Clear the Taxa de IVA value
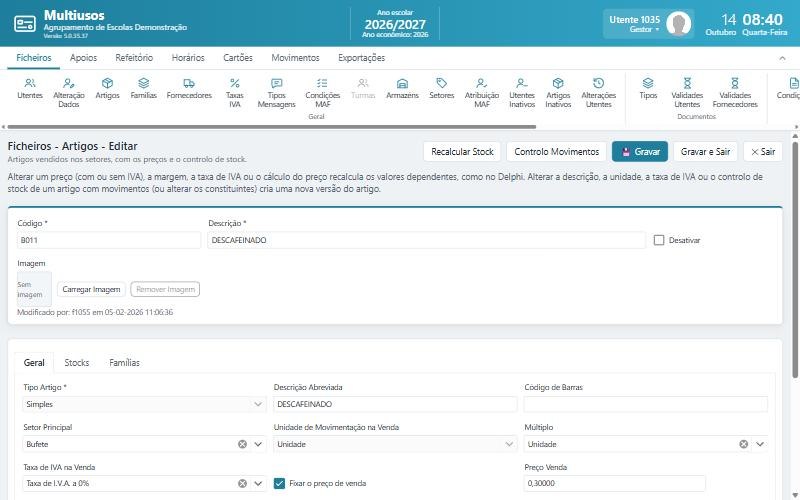 pyautogui.click(x=242, y=483)
